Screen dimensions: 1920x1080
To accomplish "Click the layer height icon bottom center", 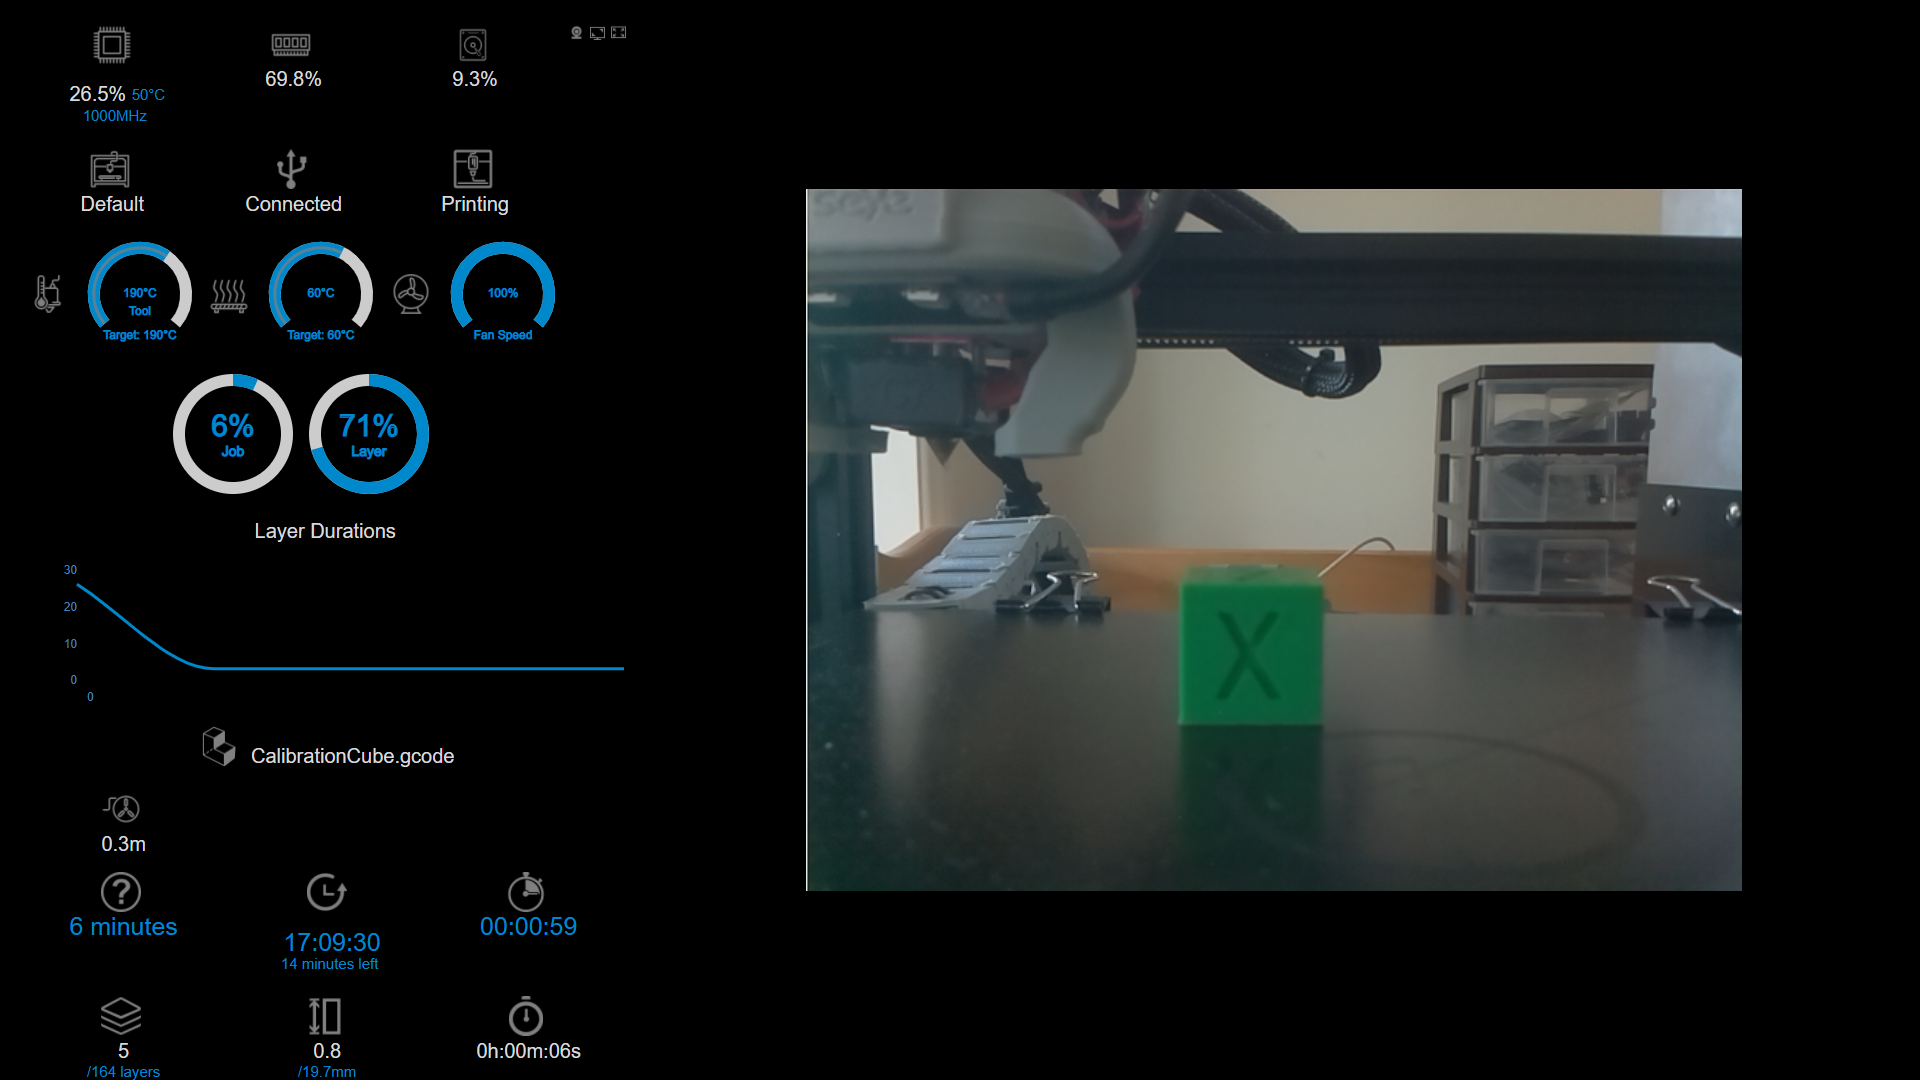I will 324,1015.
